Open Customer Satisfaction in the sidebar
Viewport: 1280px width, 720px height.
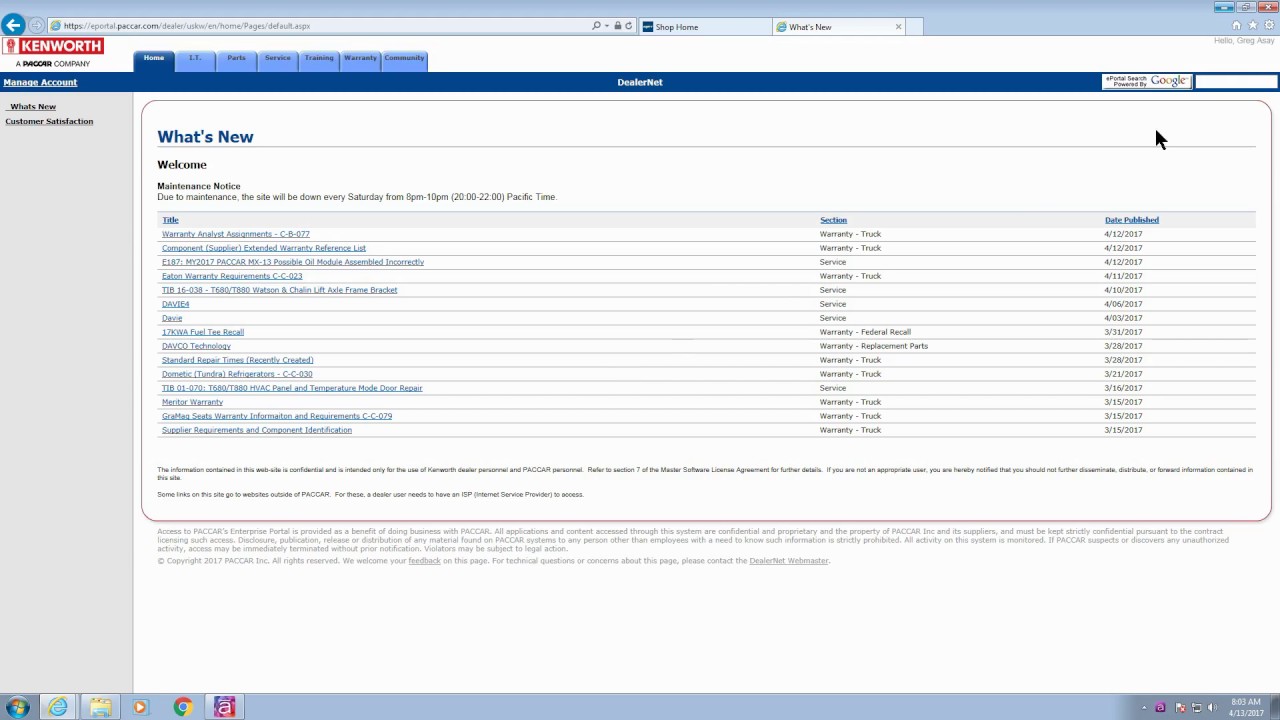point(49,121)
